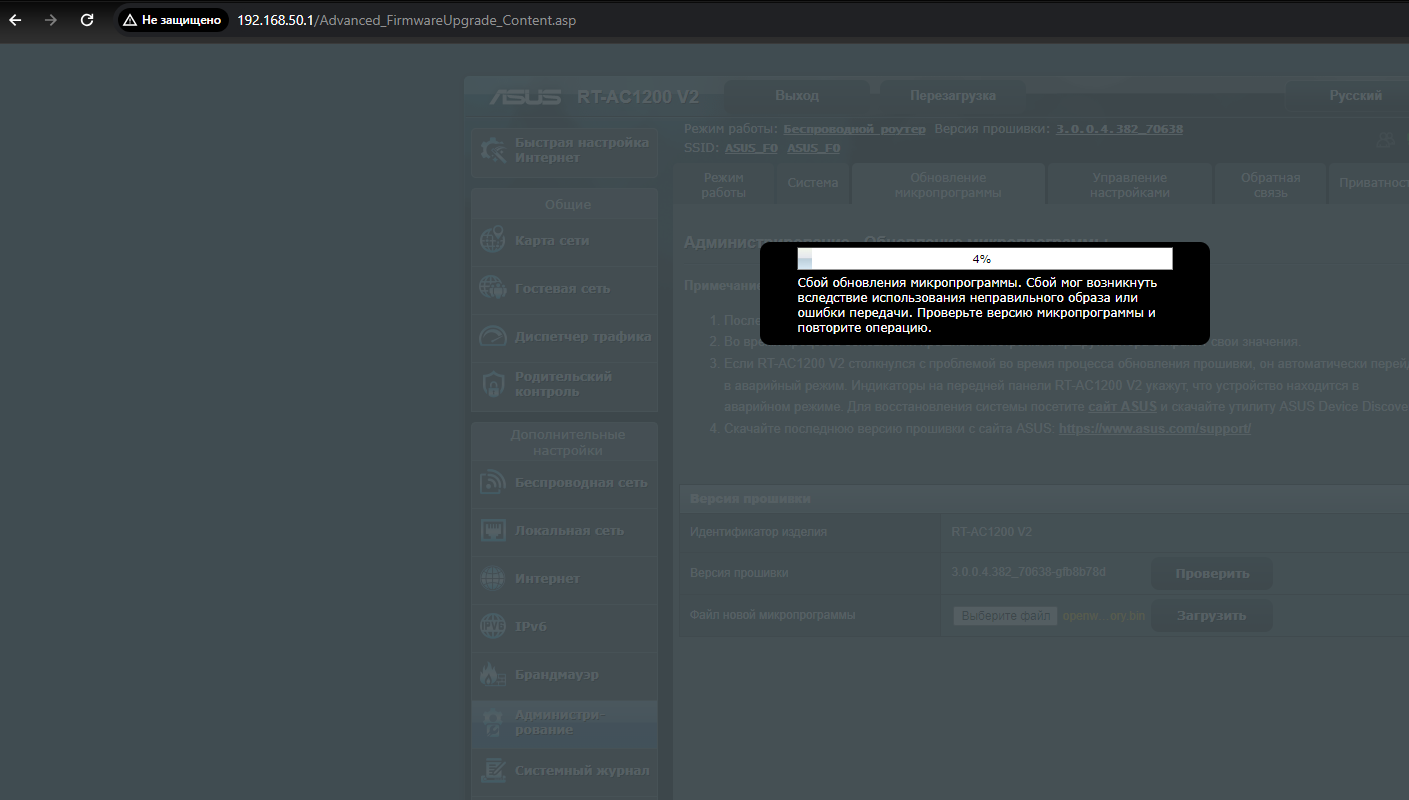Click the firmware version 3.0.0.4.382_70638 link
The image size is (1409, 800).
pos(1119,130)
